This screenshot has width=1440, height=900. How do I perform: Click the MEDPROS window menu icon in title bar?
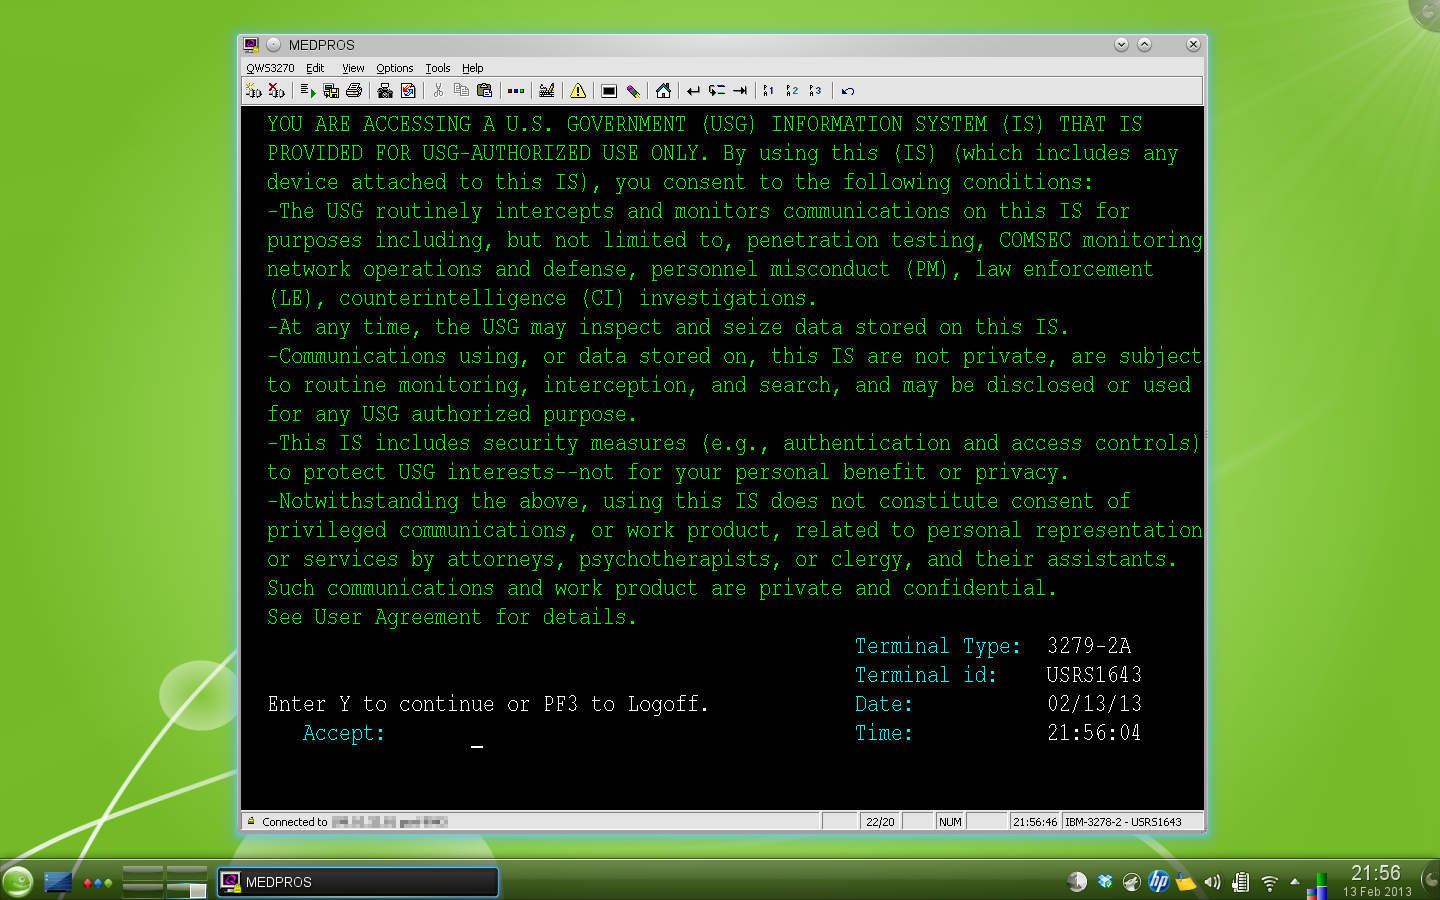pyautogui.click(x=251, y=45)
